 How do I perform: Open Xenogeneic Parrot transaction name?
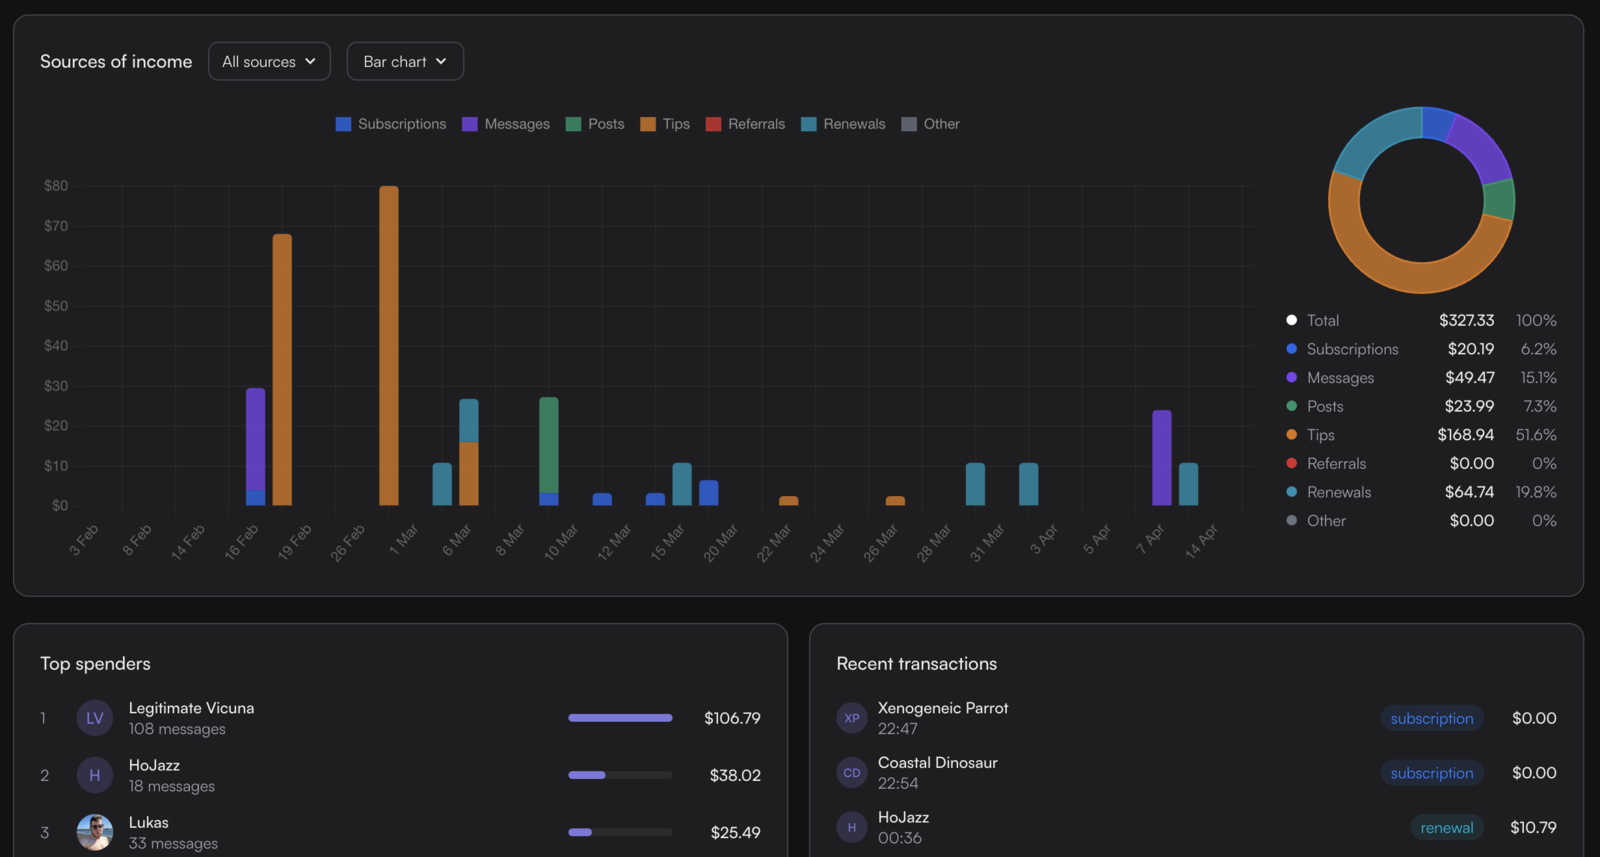pyautogui.click(x=943, y=708)
